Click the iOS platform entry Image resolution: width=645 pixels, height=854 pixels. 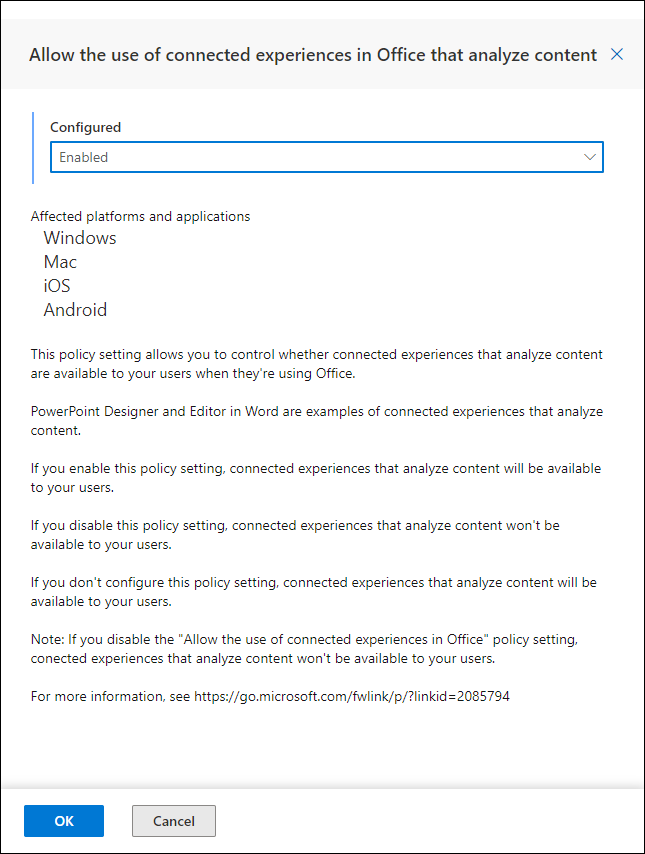pos(57,286)
